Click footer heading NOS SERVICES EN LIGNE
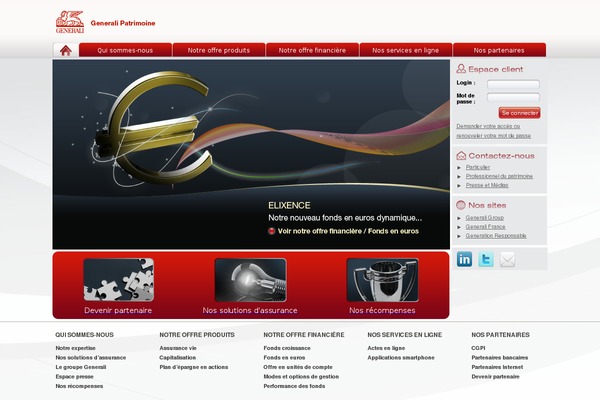 click(405, 335)
